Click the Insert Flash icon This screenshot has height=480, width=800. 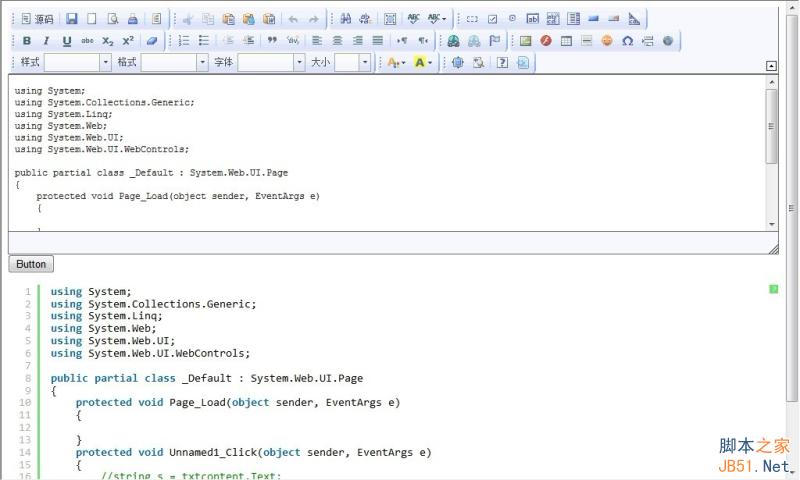(546, 41)
